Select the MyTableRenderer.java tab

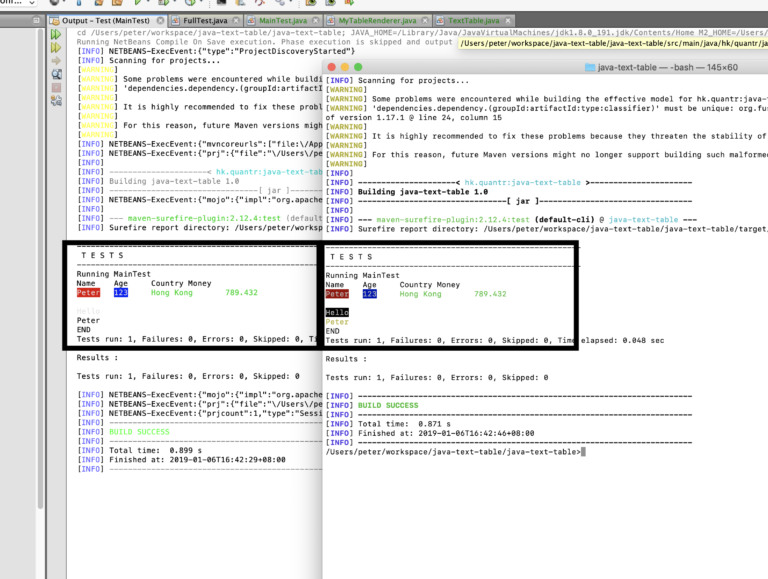[377, 21]
